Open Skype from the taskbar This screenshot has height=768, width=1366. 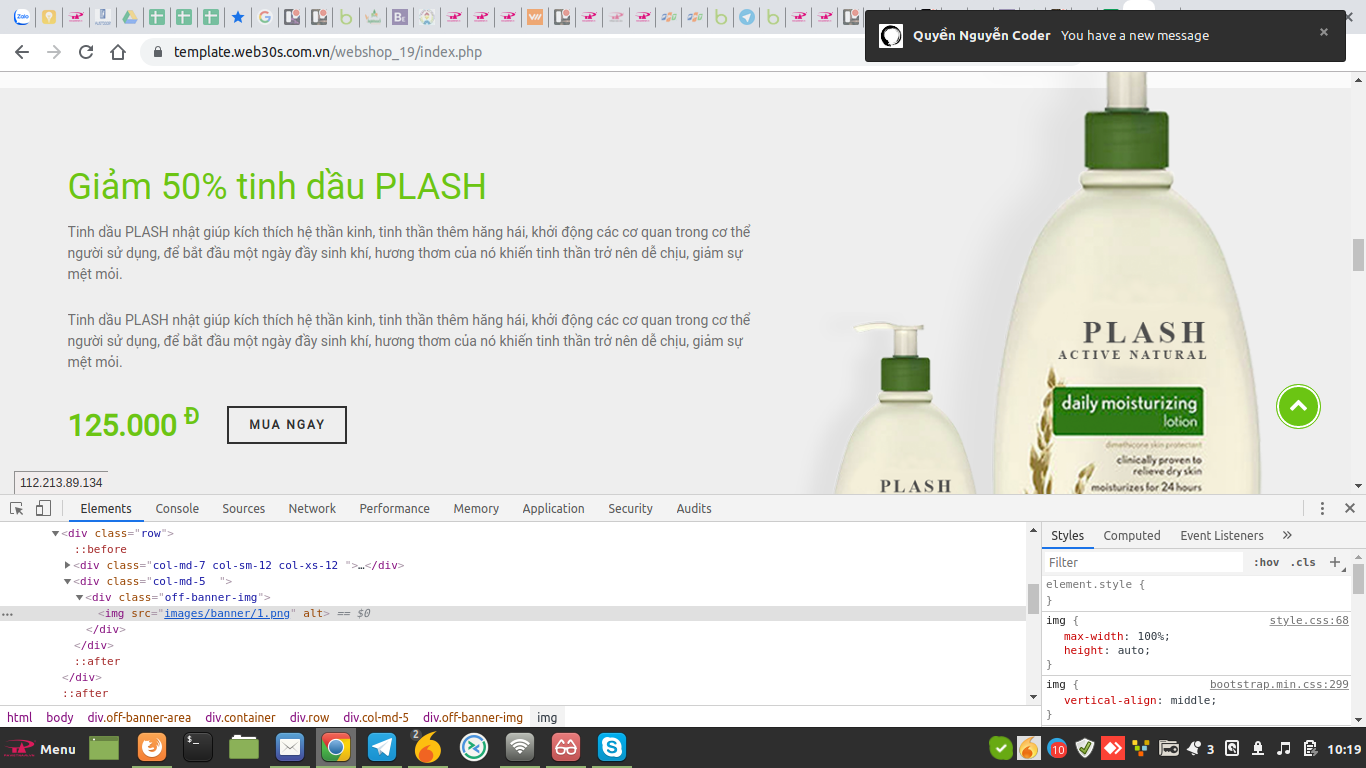pyautogui.click(x=612, y=747)
